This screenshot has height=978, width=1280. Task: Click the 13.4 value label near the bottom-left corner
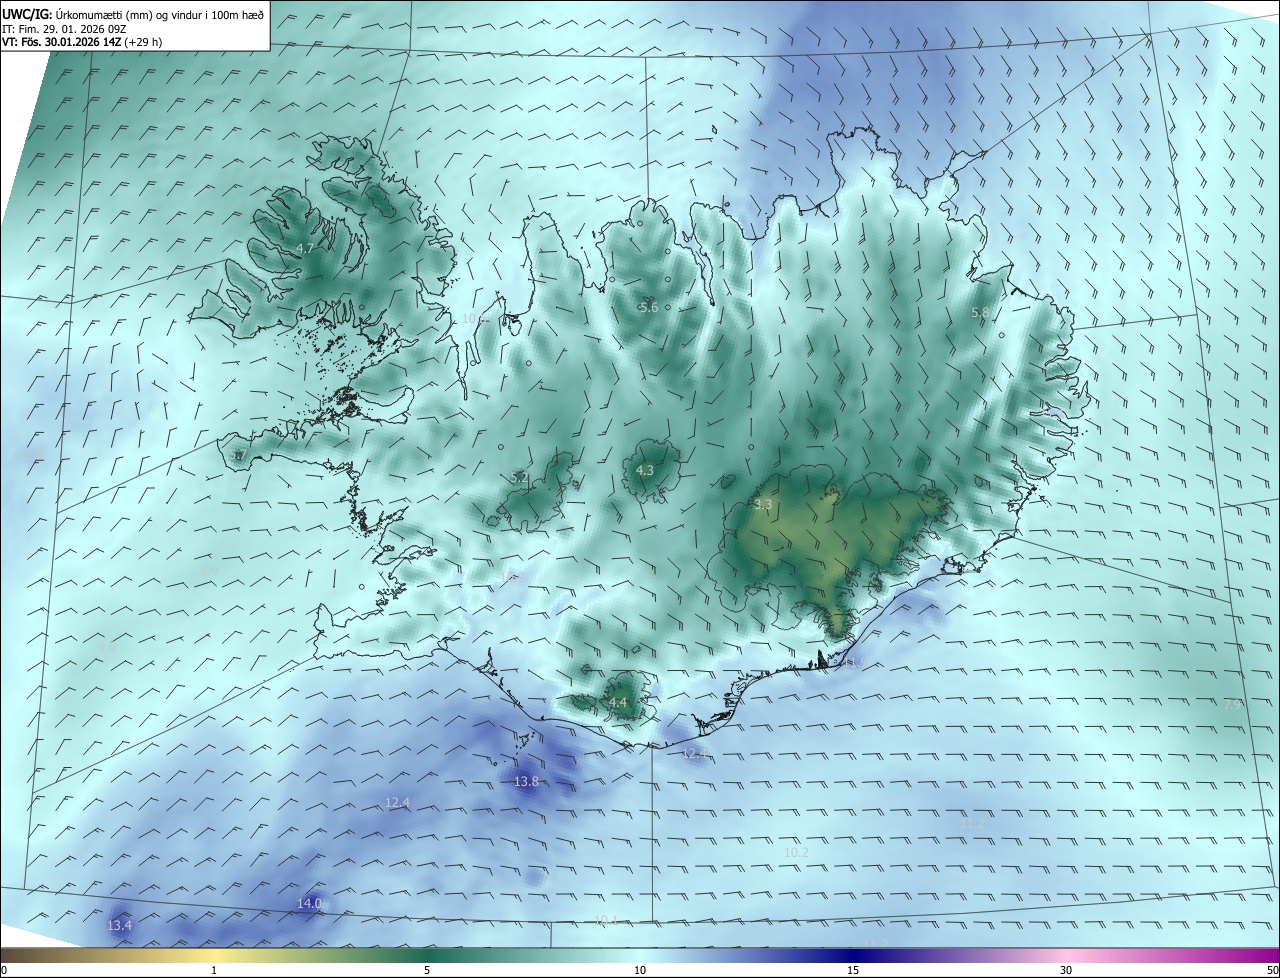(119, 926)
